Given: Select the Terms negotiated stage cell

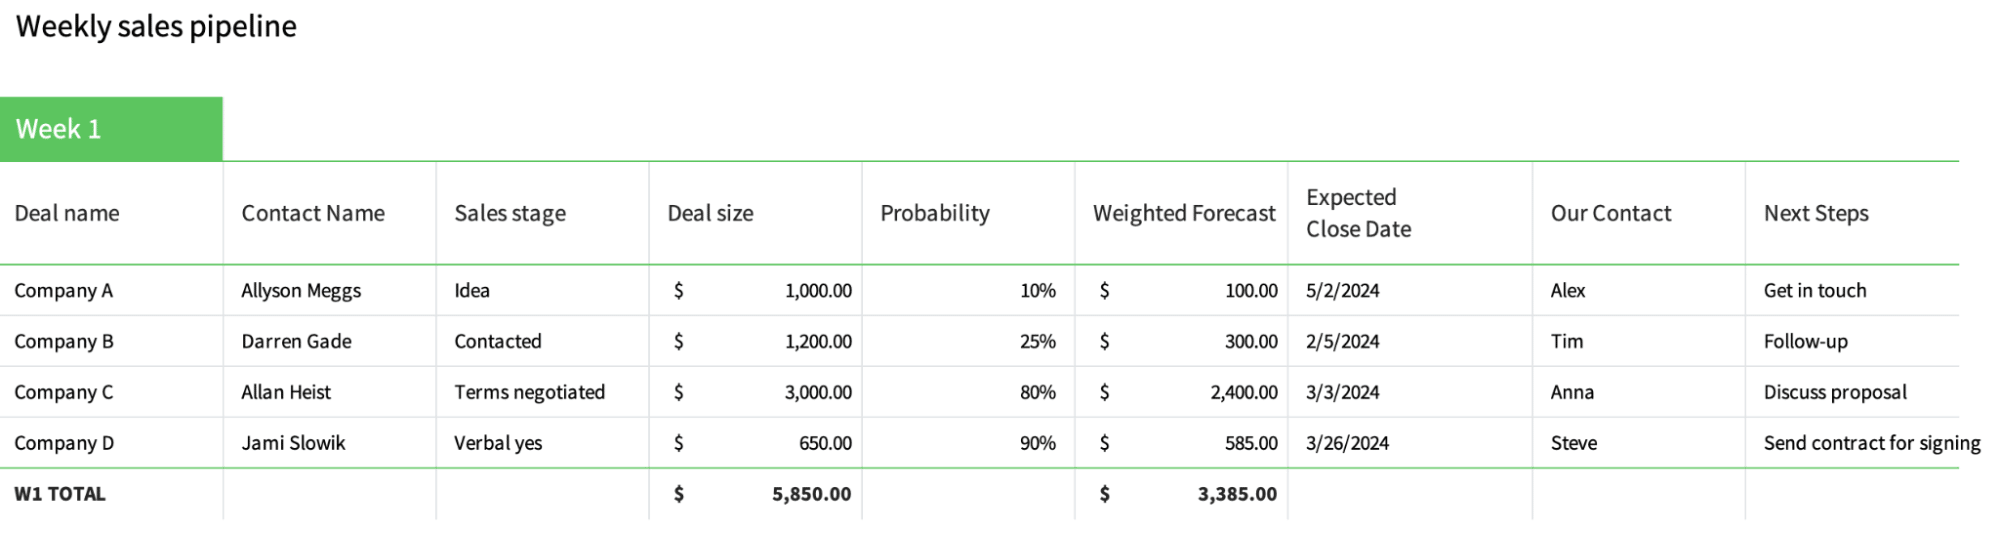Looking at the screenshot, I should pyautogui.click(x=529, y=392).
